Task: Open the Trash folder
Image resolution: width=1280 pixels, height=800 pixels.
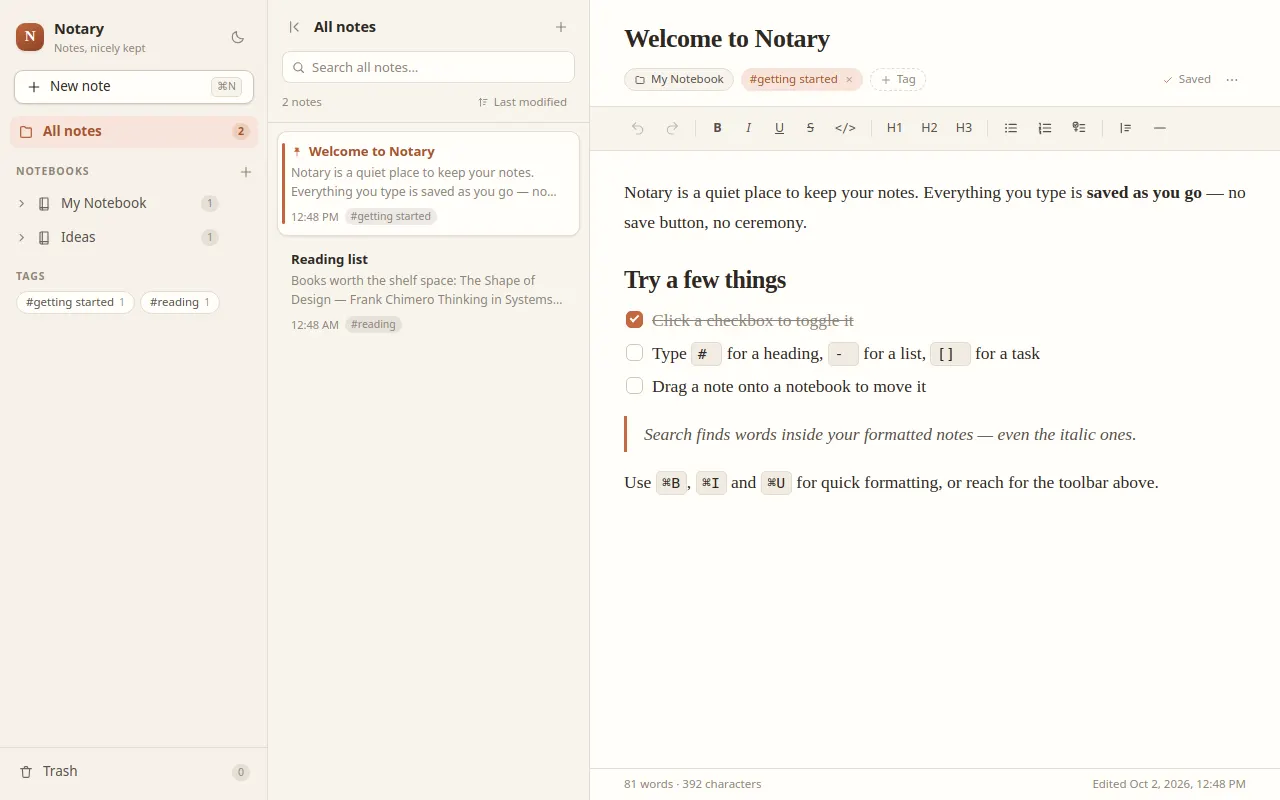Action: (134, 771)
